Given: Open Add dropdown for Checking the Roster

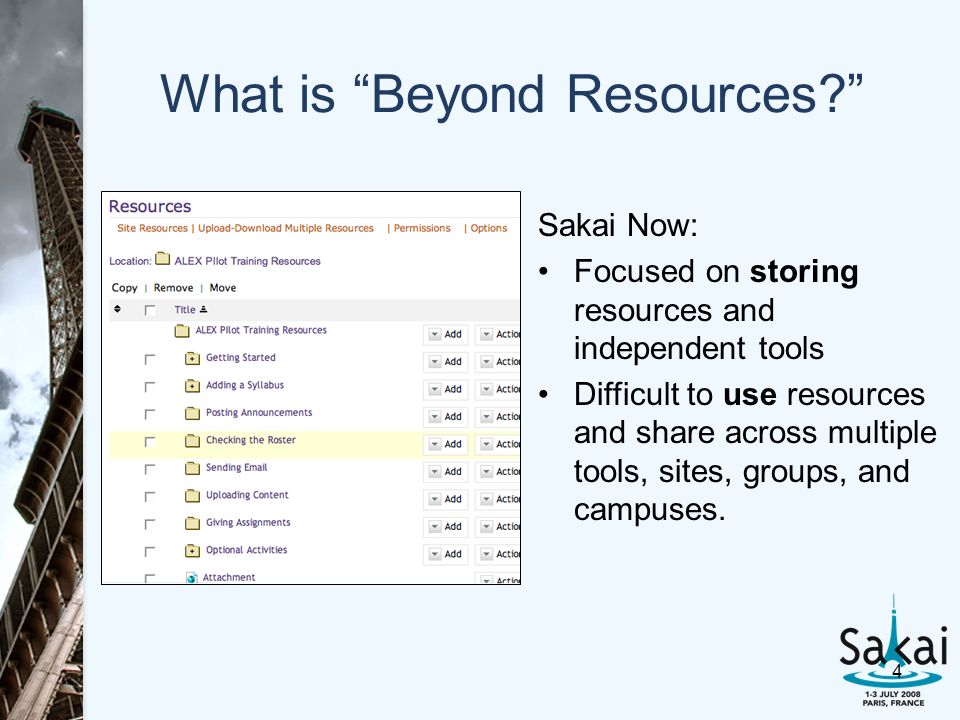Looking at the screenshot, I should coord(446,444).
